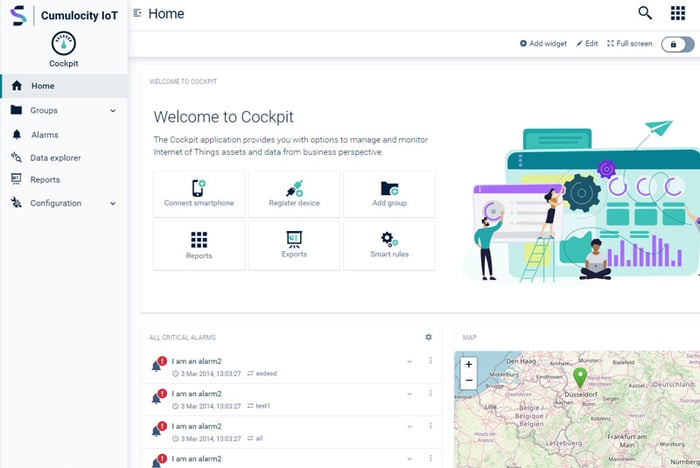Expand the alarm for asdasd

(x=409, y=361)
